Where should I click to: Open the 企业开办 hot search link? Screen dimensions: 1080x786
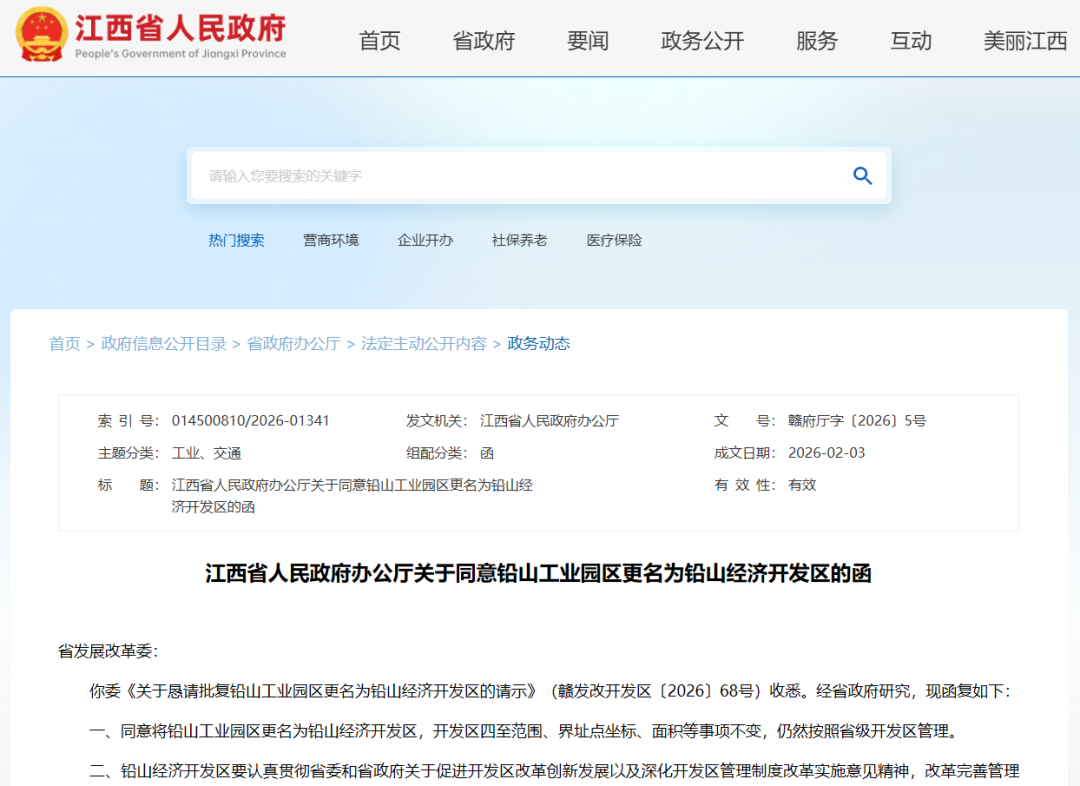tap(425, 240)
